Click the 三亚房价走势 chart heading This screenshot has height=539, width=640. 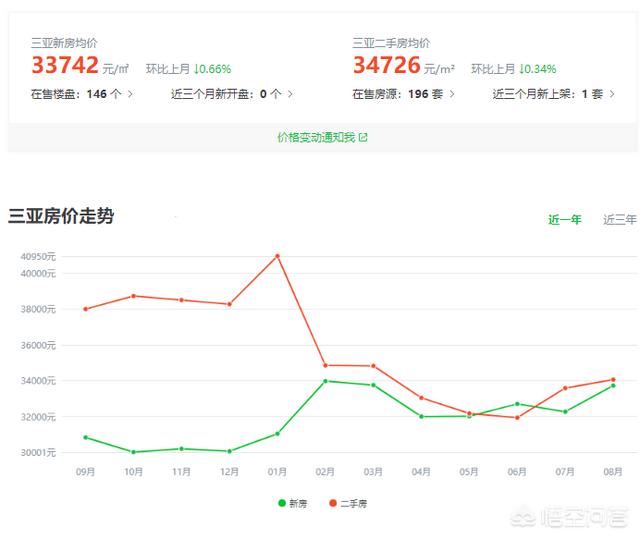coord(61,216)
